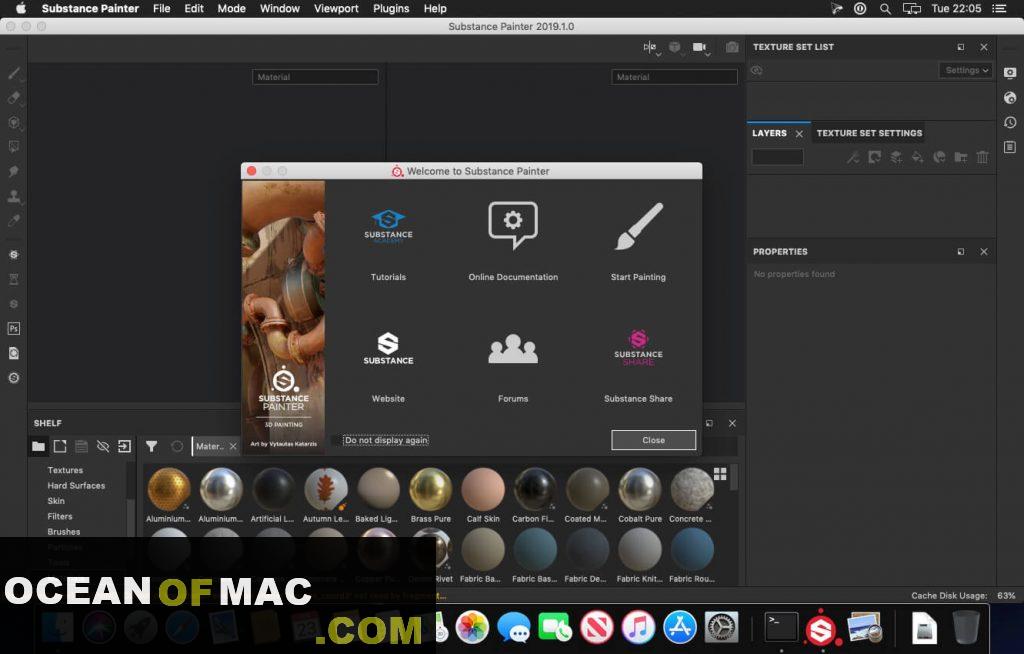Screen dimensions: 1024x654
Task: Click the add mask icon in Layers
Action: [874, 157]
